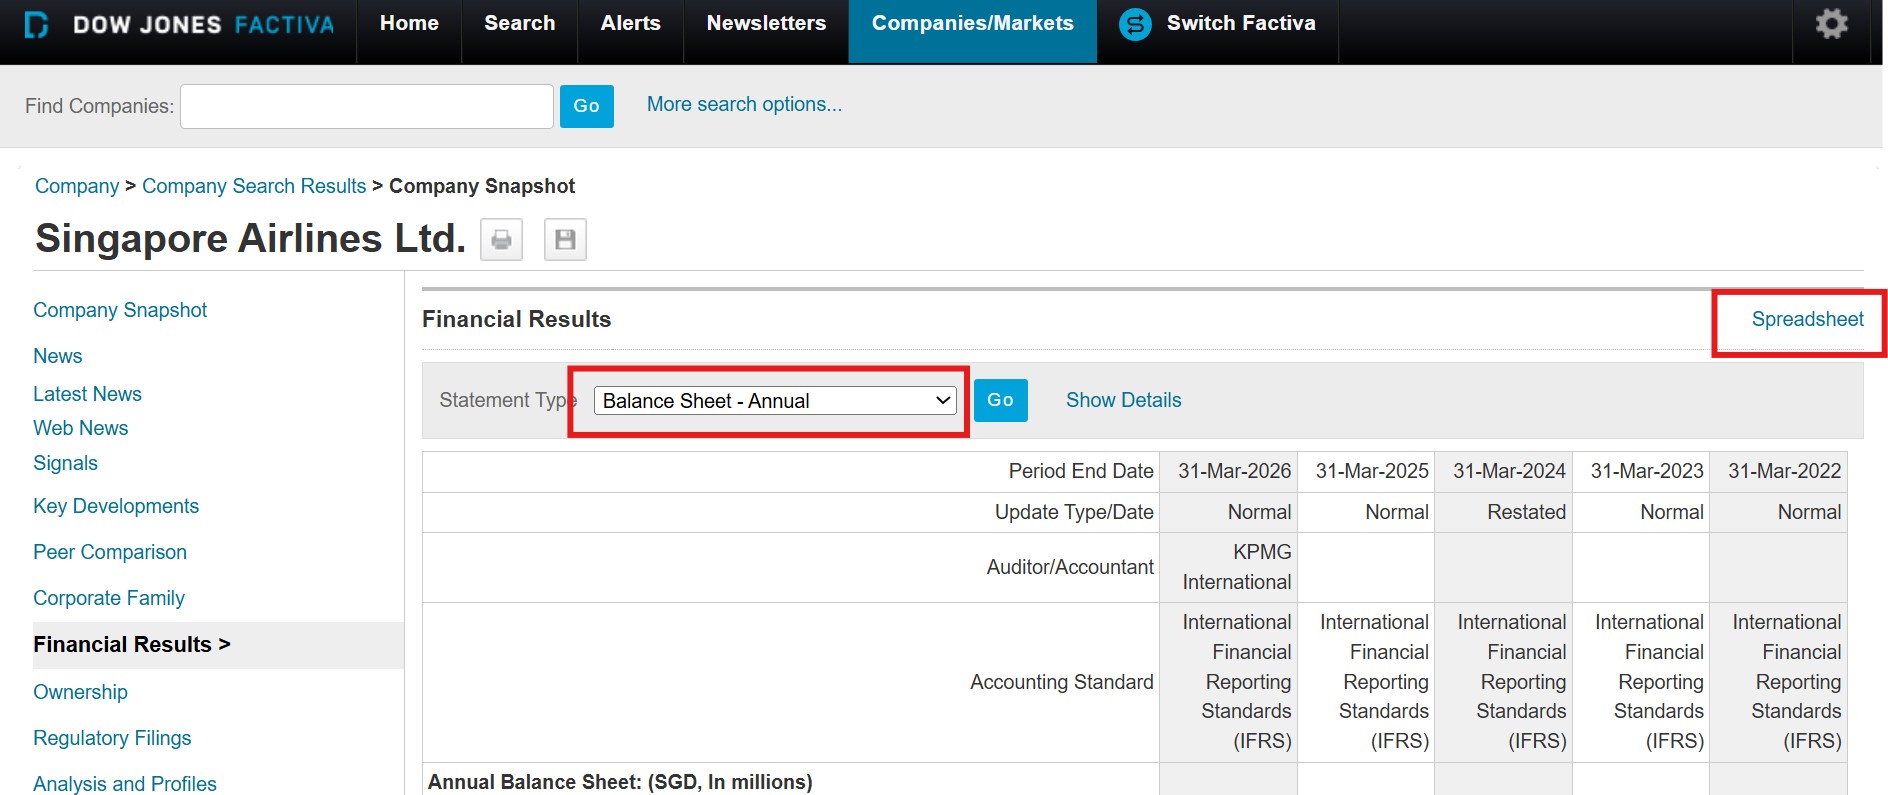Open More search options link
1888x795 pixels.
744,104
